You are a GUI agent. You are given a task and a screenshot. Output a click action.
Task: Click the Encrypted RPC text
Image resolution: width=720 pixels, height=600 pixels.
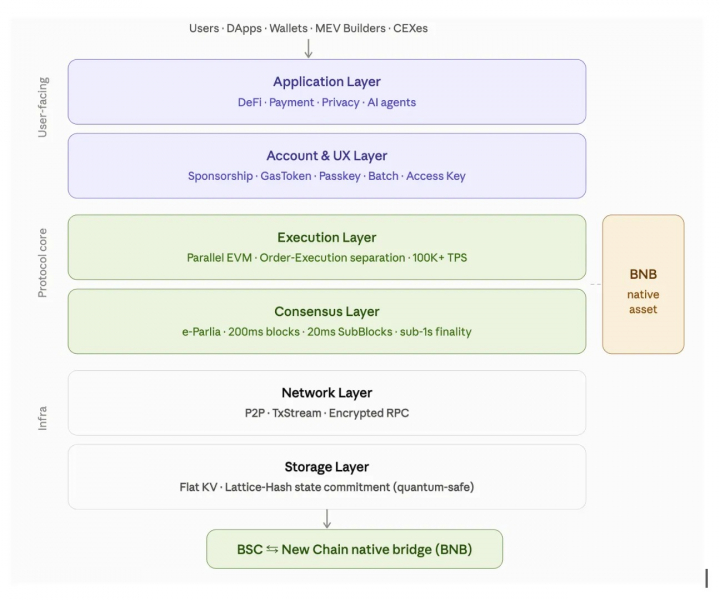[369, 413]
